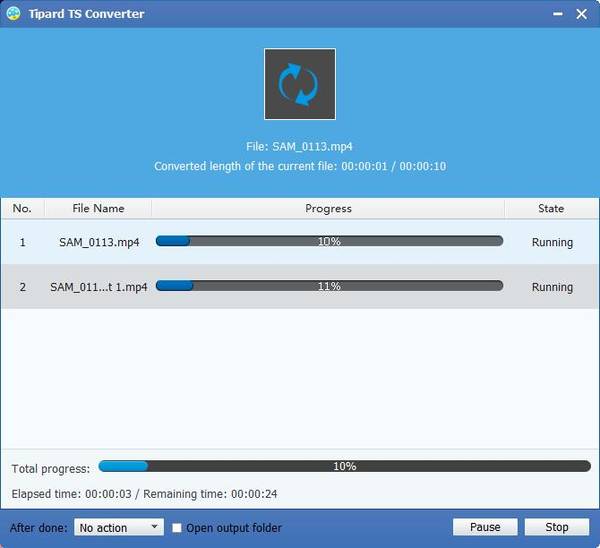Enable Open output folder checkbox
Image resolution: width=600 pixels, height=548 pixels.
pos(176,528)
